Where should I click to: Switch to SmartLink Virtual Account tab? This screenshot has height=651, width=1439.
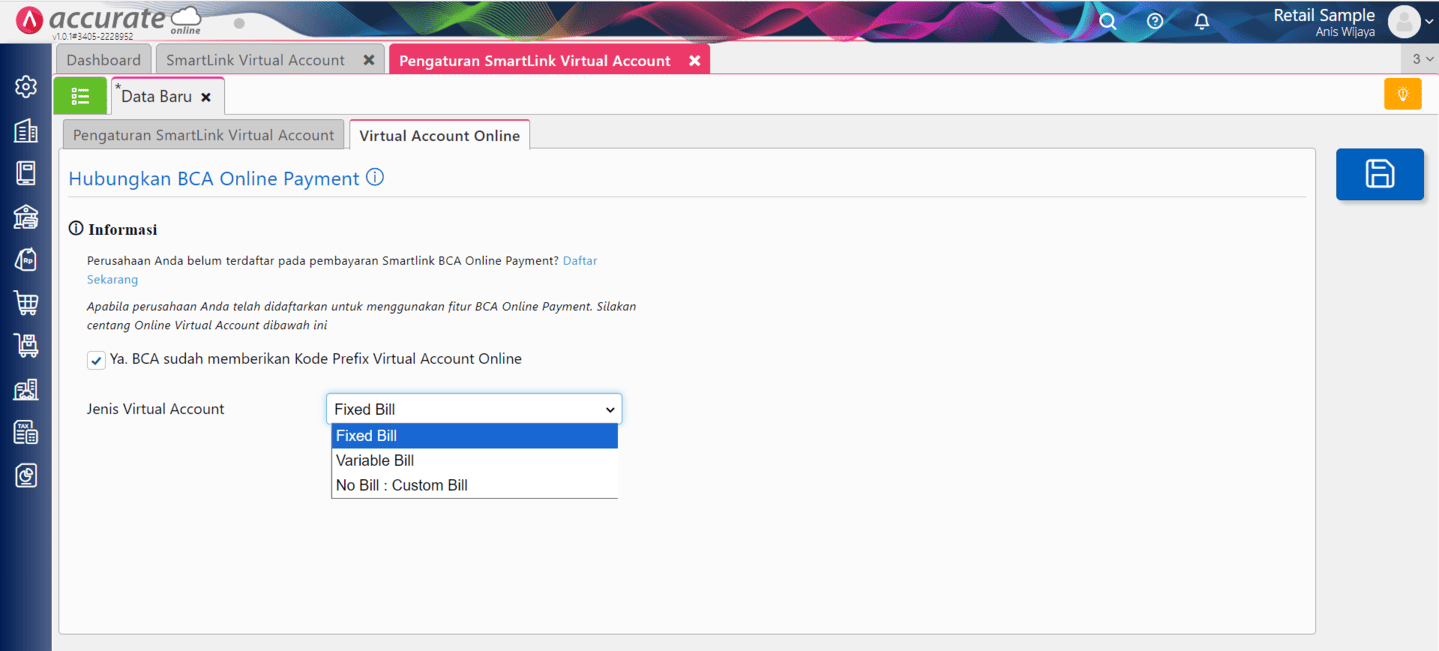pyautogui.click(x=256, y=60)
